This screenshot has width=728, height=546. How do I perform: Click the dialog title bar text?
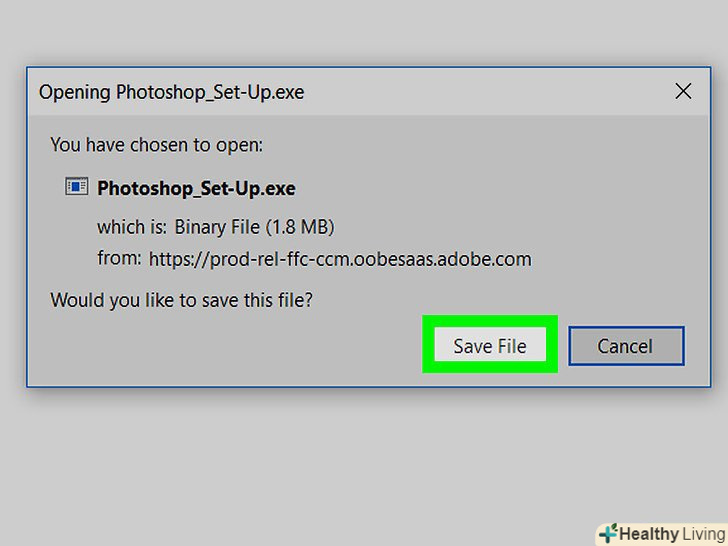tap(171, 93)
